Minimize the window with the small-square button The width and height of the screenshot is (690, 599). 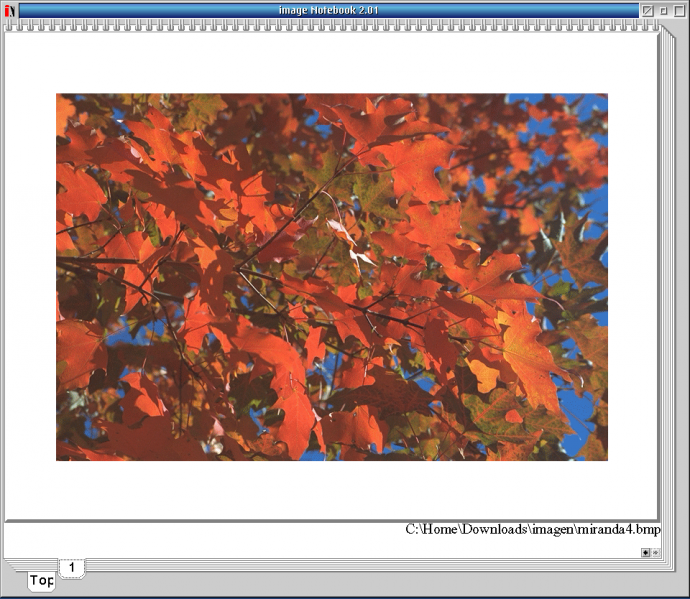(664, 11)
